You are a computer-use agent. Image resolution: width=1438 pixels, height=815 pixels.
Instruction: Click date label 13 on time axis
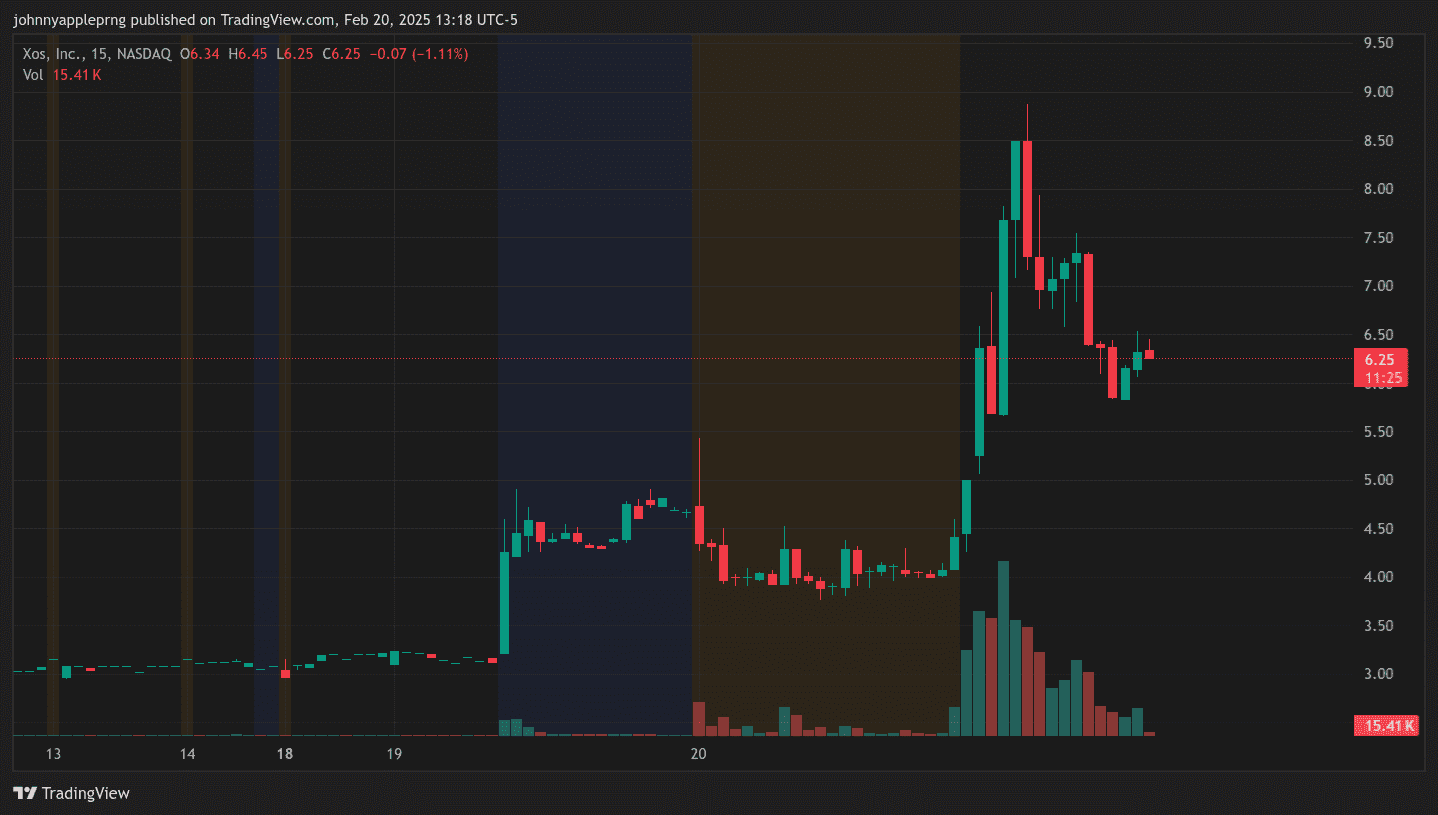click(x=54, y=754)
